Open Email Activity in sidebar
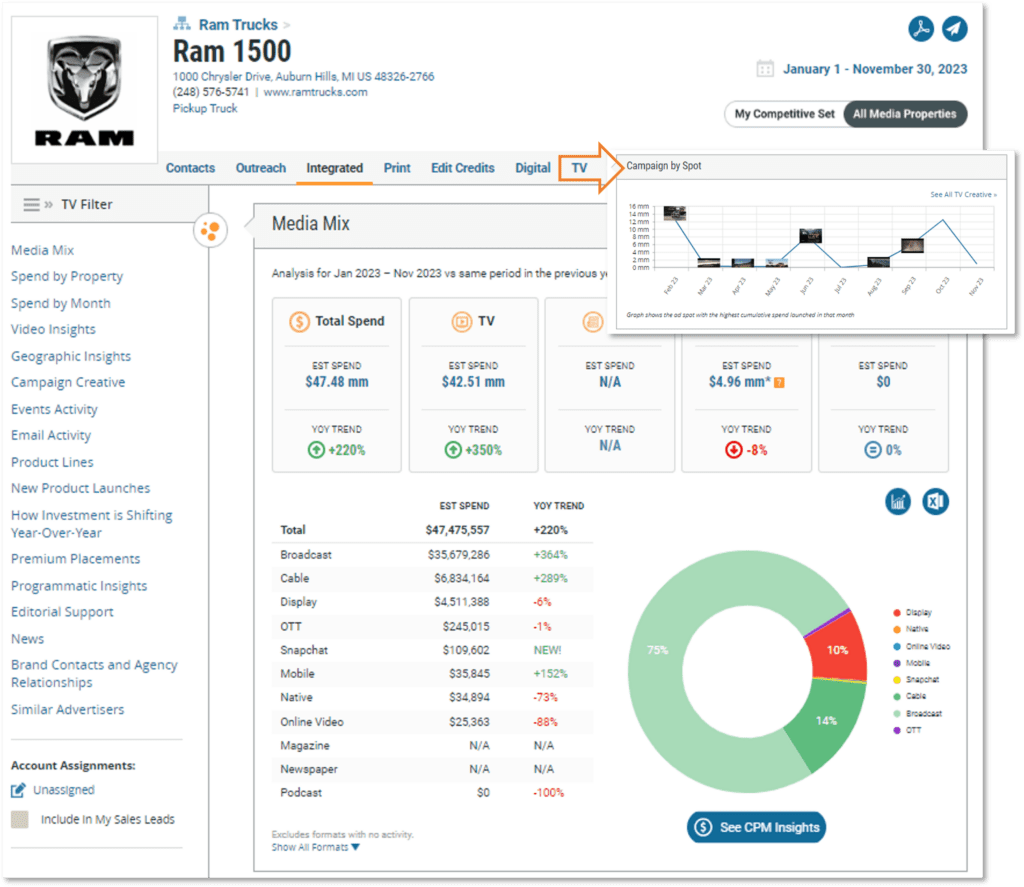 click(x=51, y=436)
